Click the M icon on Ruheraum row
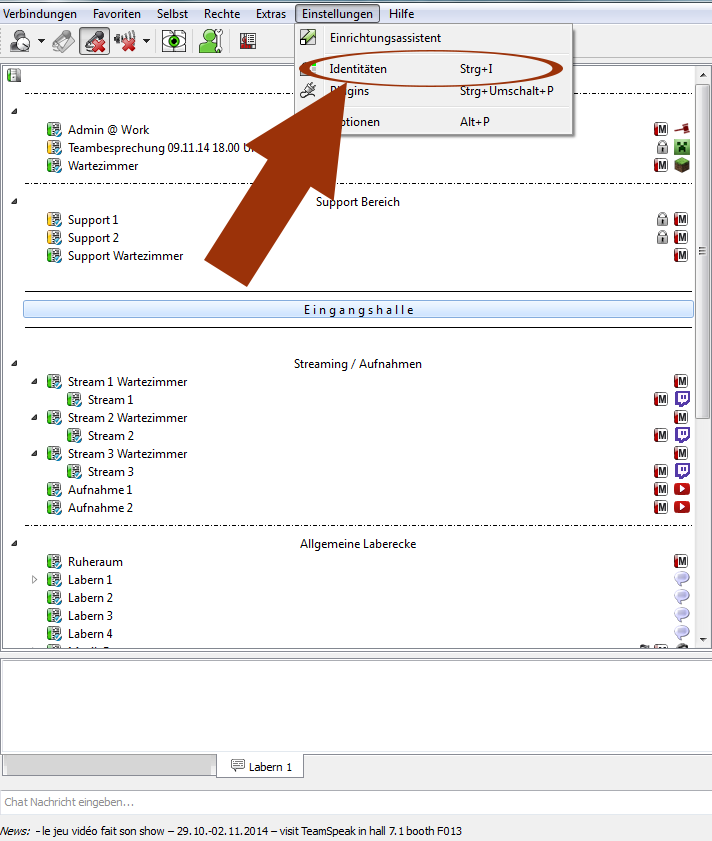Screen dimensions: 712x841 (681, 561)
